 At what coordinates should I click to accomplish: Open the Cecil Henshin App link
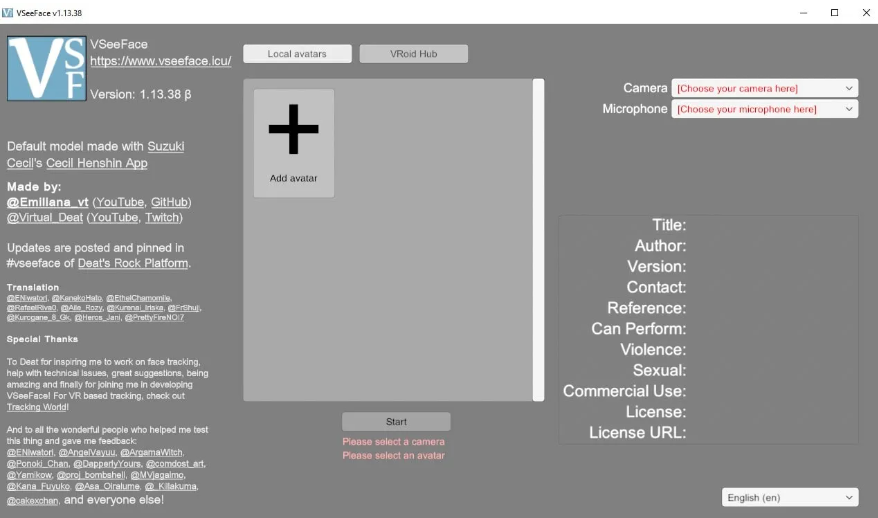96,163
